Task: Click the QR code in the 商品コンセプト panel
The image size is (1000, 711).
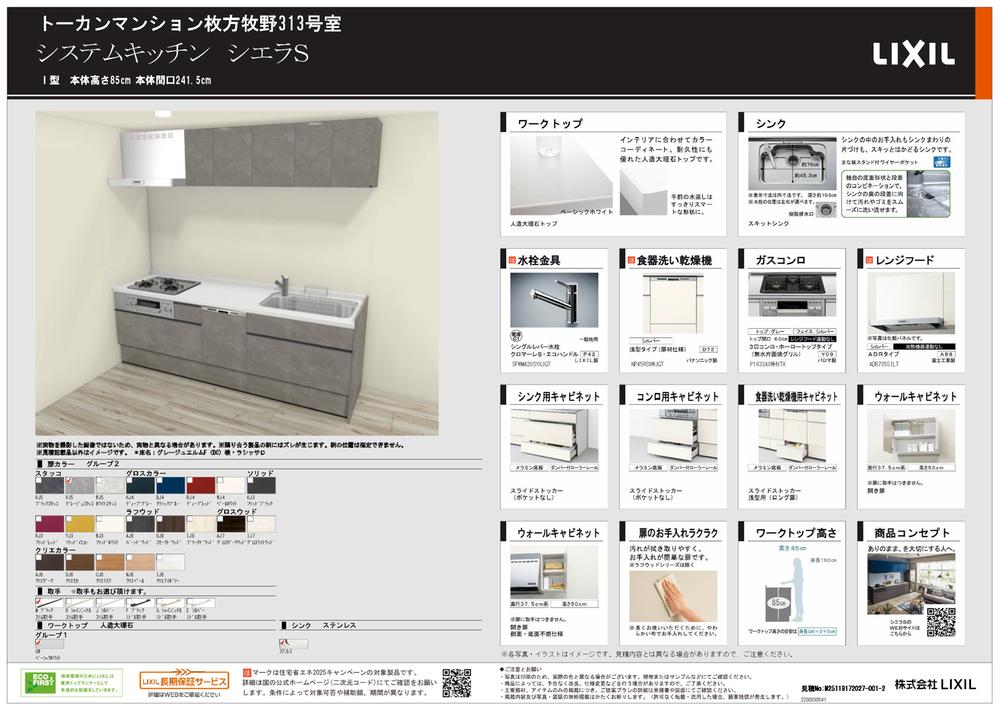Action: pyautogui.click(x=941, y=621)
